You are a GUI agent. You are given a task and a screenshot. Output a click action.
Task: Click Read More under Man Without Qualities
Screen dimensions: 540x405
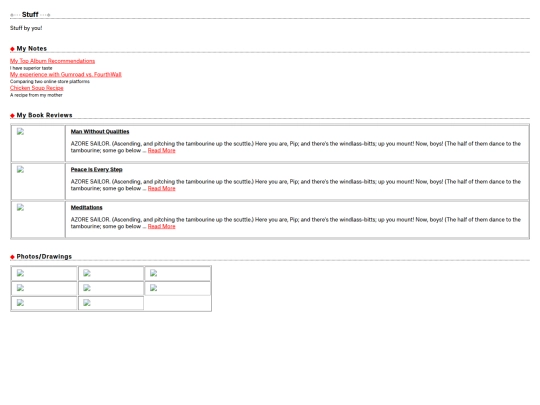(162, 150)
